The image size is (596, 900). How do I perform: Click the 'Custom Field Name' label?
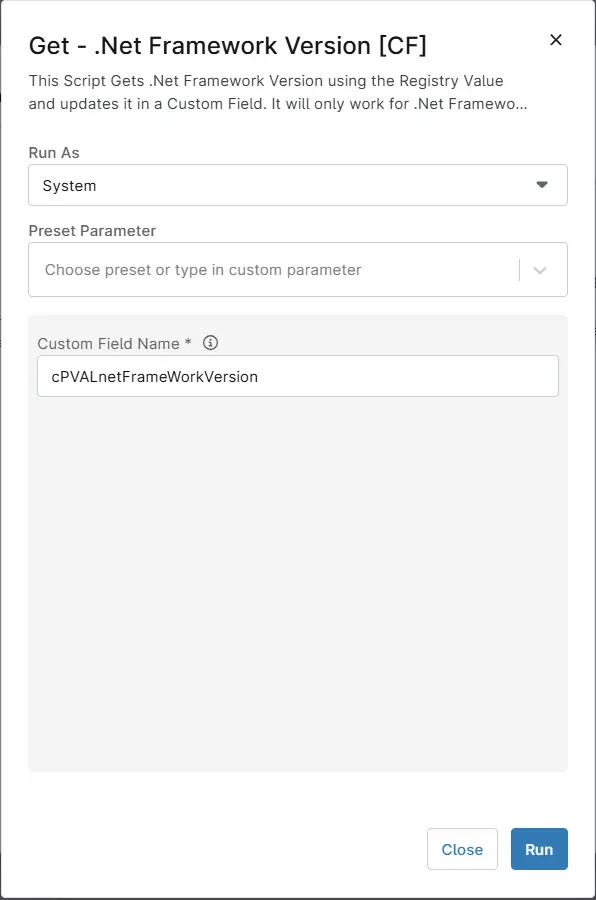click(x=109, y=343)
